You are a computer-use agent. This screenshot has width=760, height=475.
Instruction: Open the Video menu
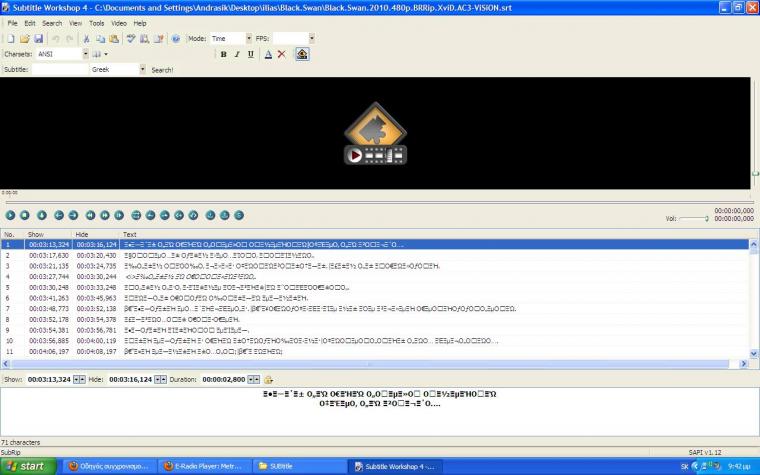[x=118, y=22]
